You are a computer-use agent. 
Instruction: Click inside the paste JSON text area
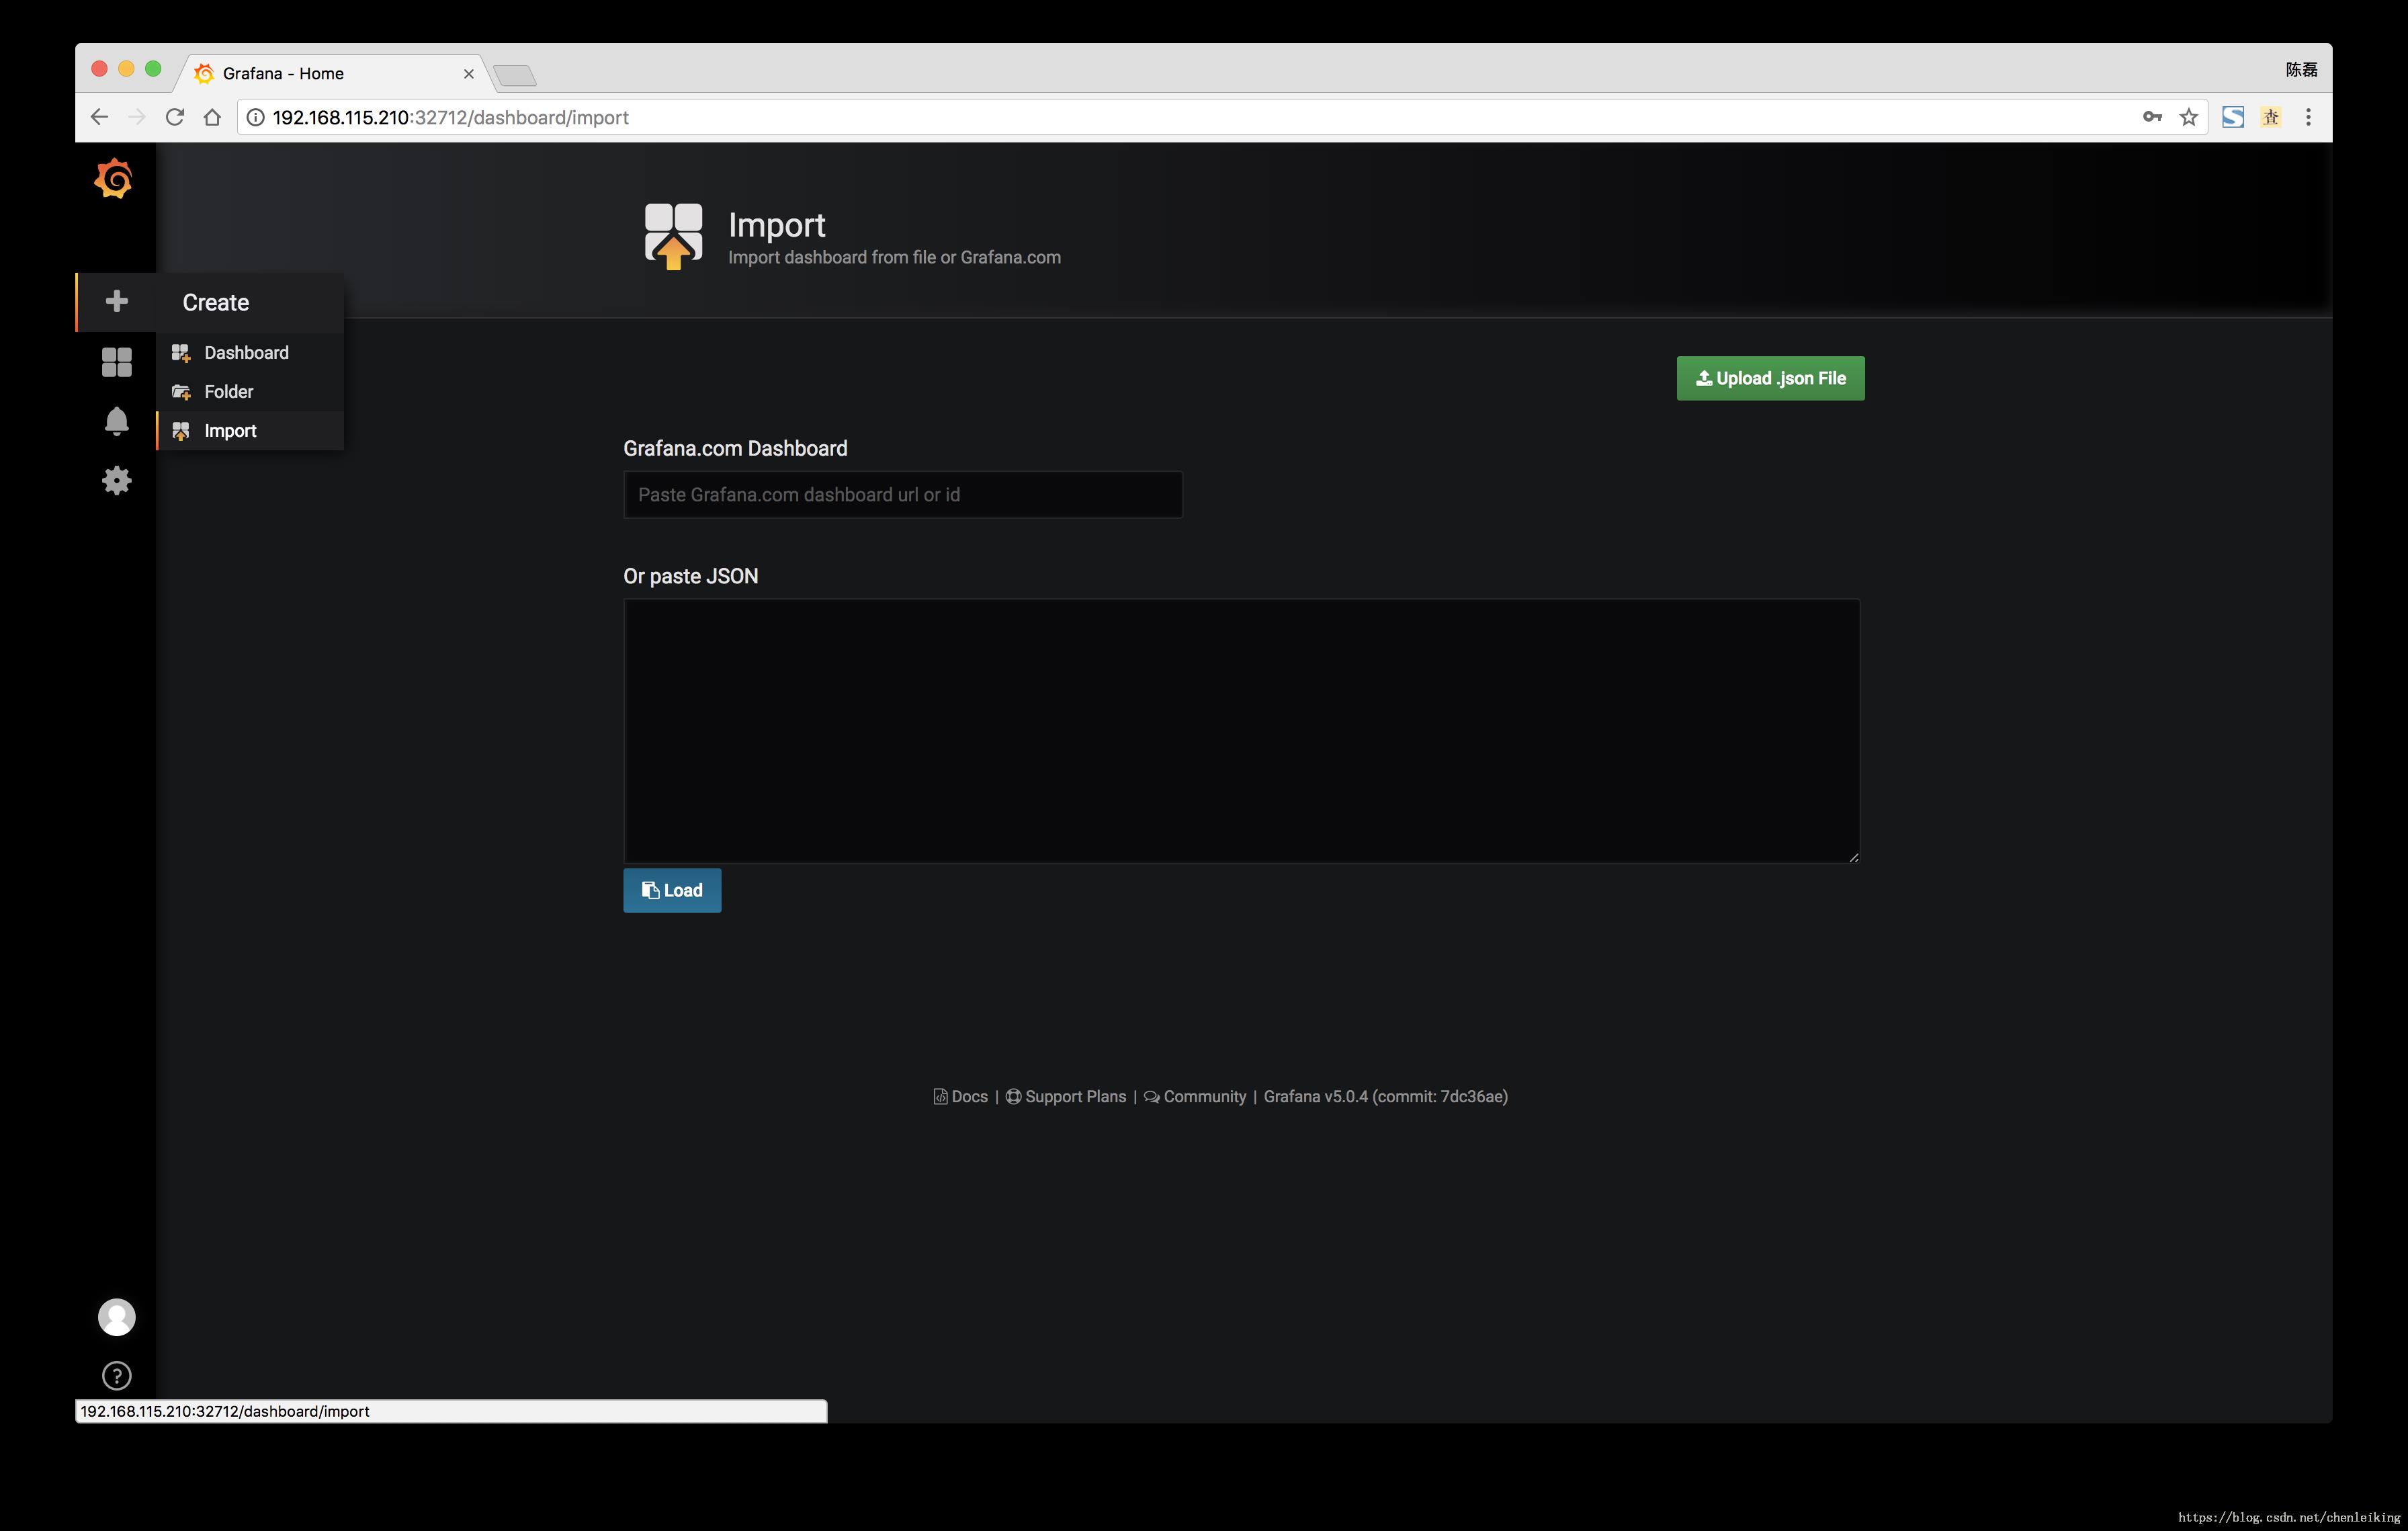click(1241, 731)
